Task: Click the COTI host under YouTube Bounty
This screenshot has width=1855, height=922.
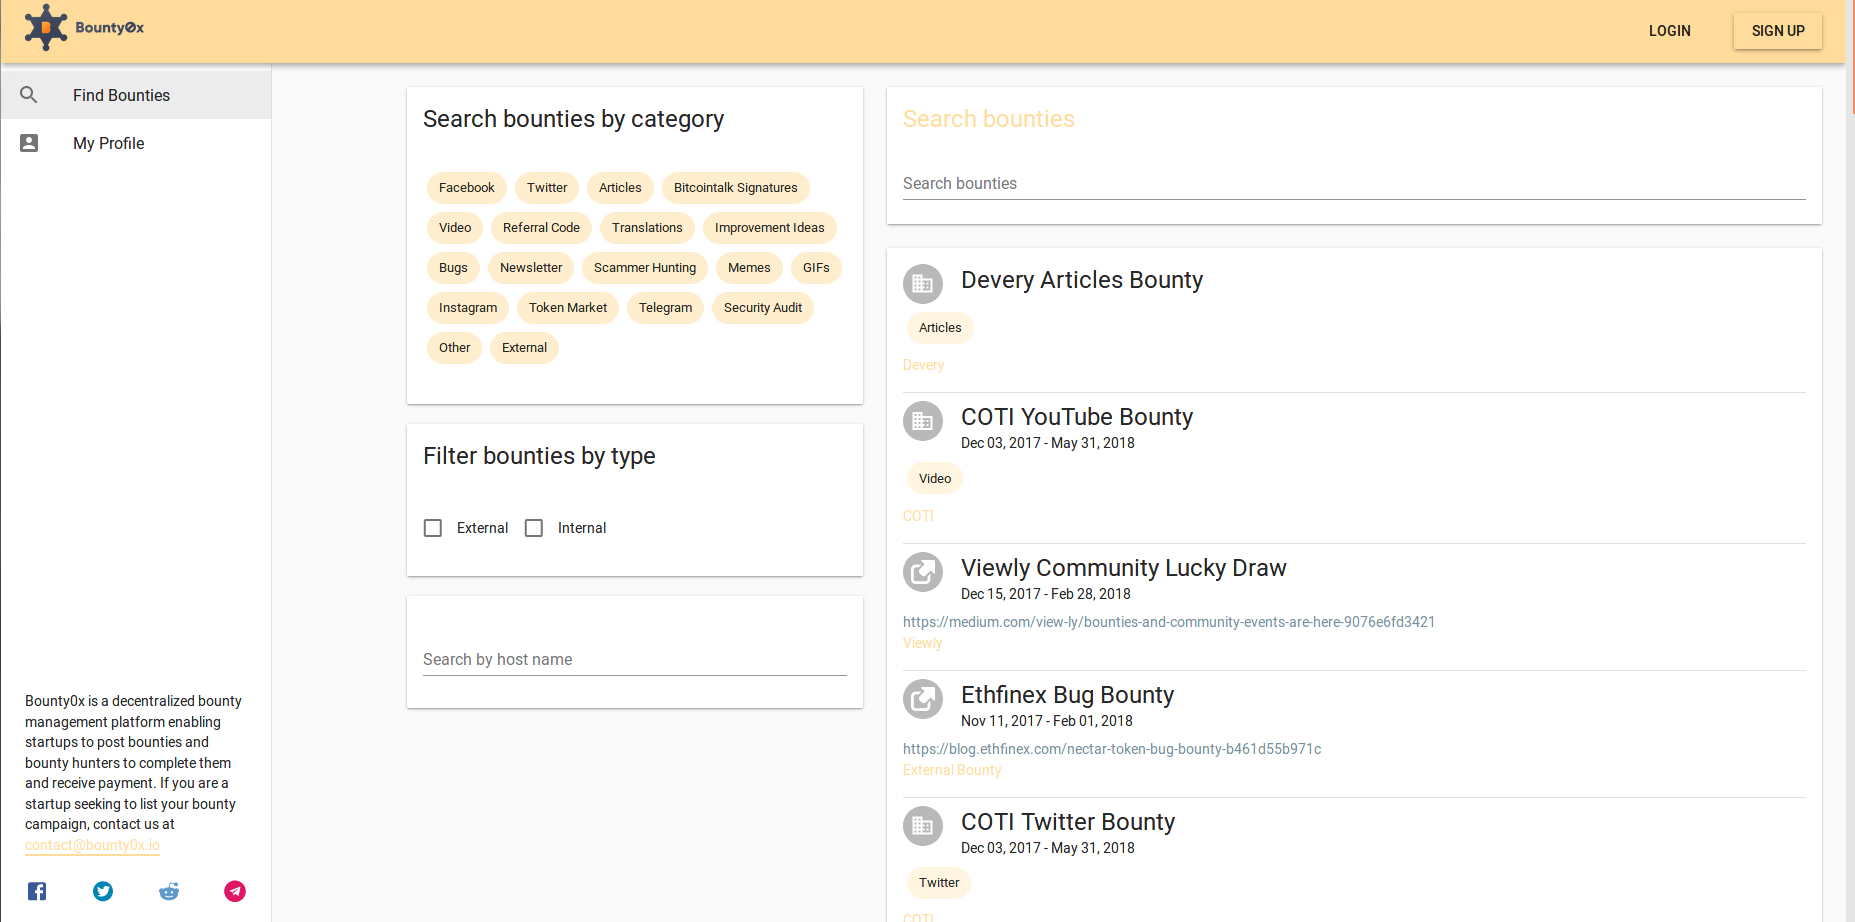Action: pyautogui.click(x=918, y=516)
